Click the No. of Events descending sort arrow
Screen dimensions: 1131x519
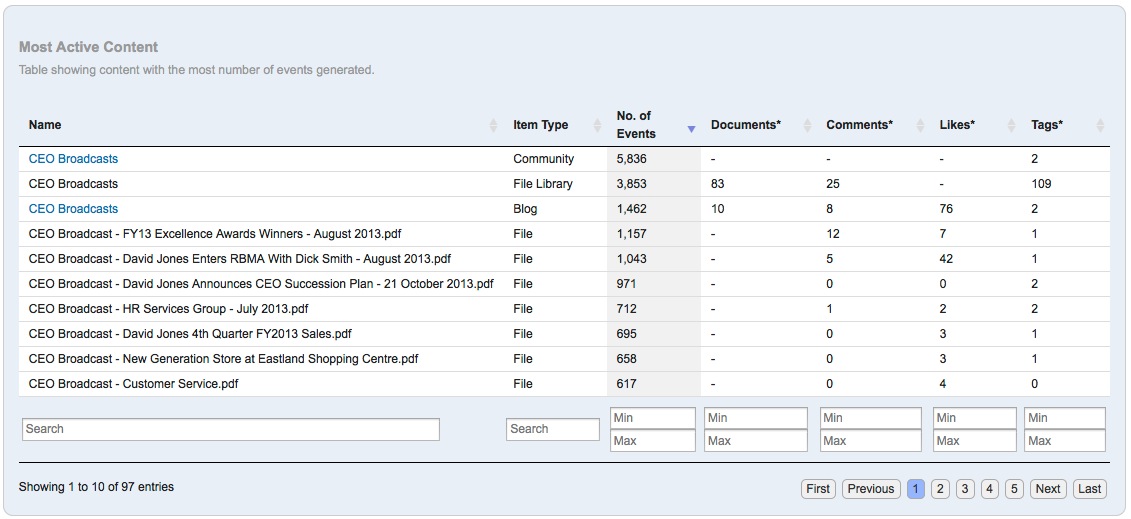click(x=691, y=128)
